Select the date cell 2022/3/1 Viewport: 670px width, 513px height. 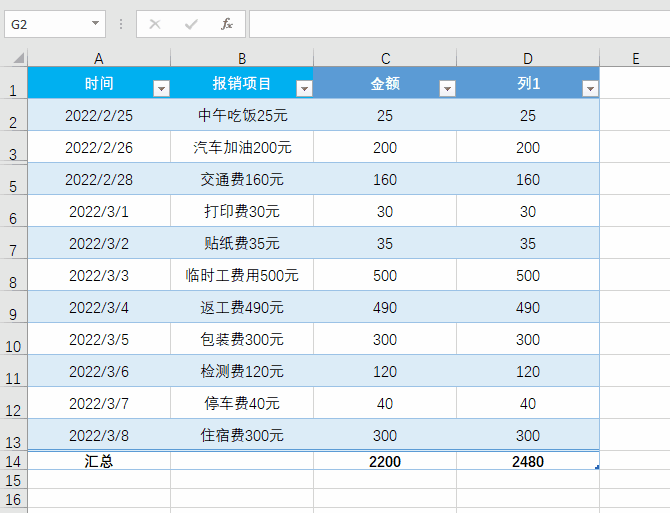pyautogui.click(x=99, y=211)
